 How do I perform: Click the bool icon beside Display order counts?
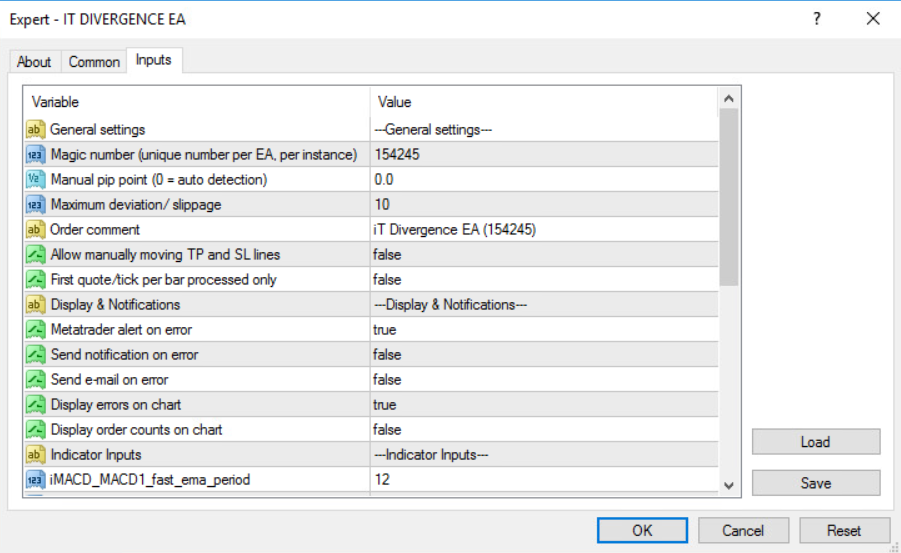coord(34,429)
